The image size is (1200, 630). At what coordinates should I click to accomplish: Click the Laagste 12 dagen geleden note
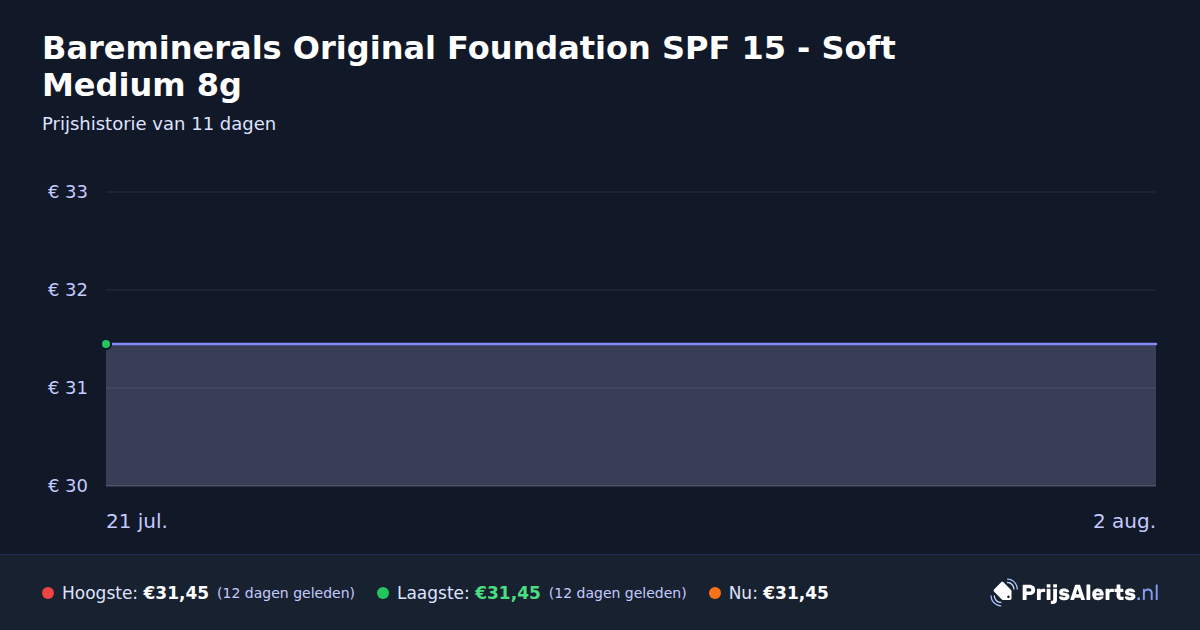pos(618,594)
